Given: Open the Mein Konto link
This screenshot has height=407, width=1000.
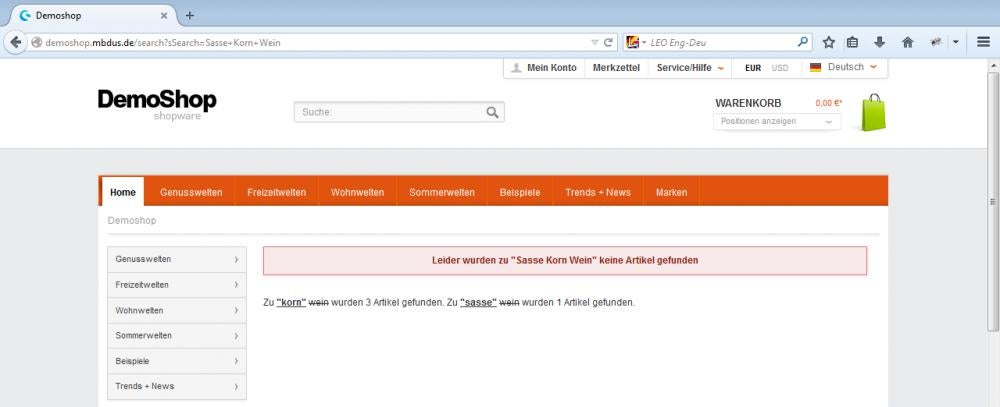Looking at the screenshot, I should click(543, 68).
